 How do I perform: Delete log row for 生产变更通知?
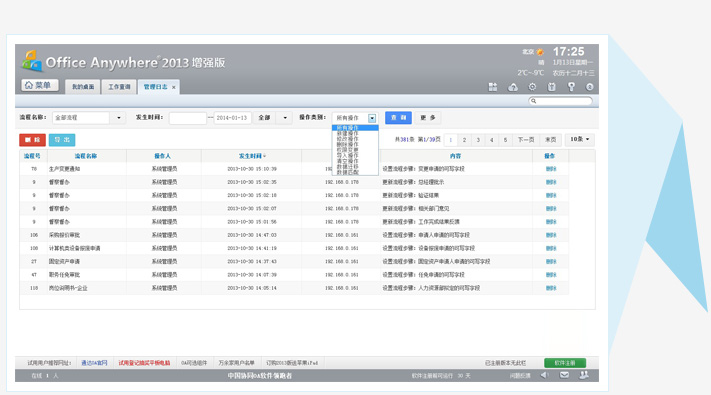[x=550, y=169]
